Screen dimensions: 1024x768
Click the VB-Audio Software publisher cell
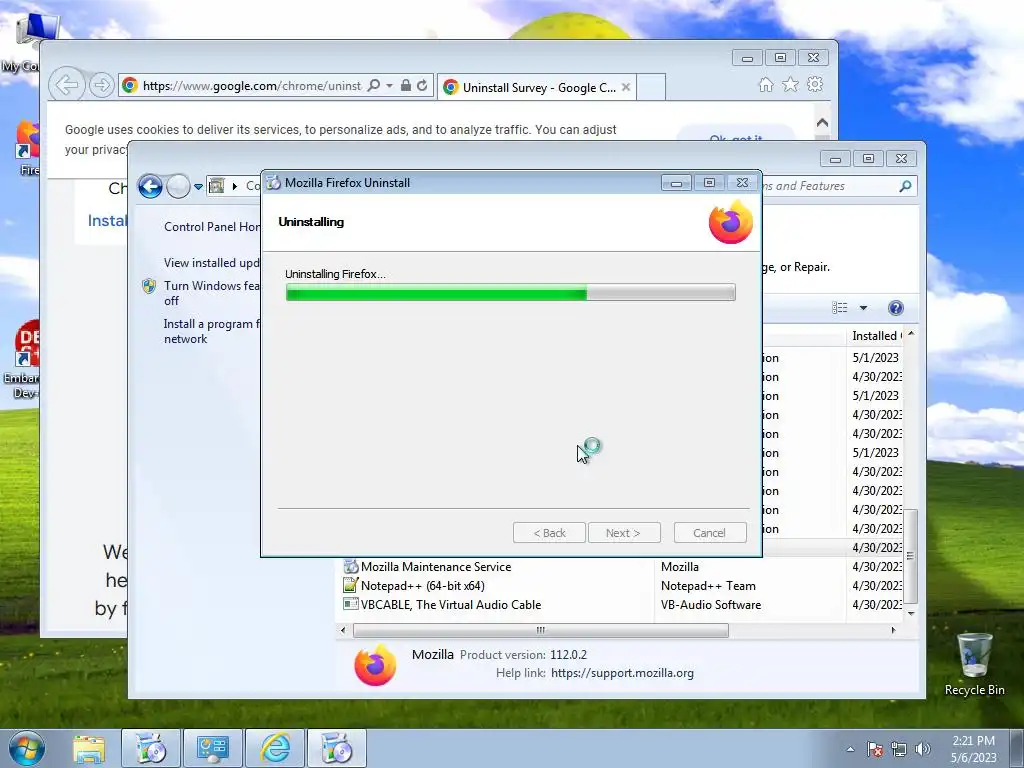711,605
